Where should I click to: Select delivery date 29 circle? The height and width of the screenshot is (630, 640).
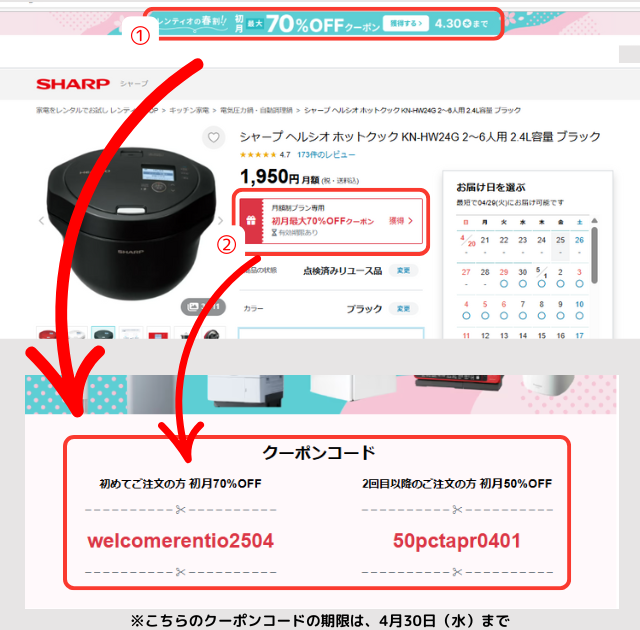504,284
